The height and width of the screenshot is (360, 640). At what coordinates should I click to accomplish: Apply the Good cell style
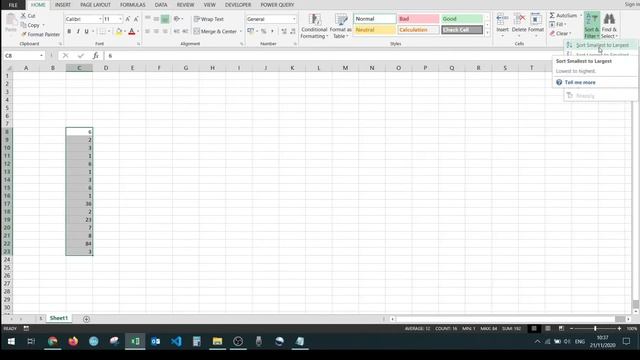(462, 19)
